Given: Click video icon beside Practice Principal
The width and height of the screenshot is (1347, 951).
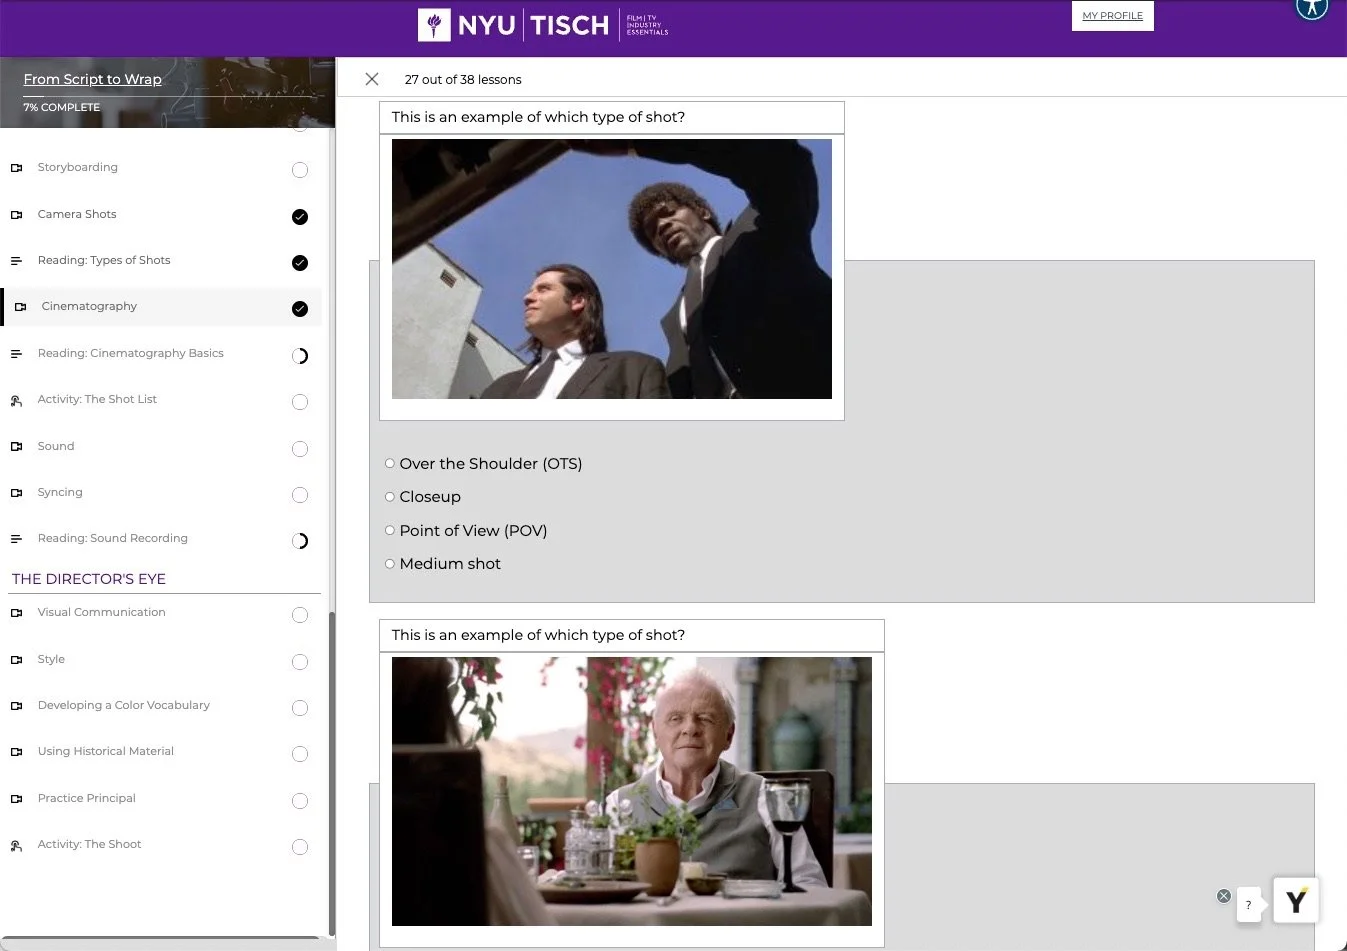Looking at the screenshot, I should click(16, 799).
